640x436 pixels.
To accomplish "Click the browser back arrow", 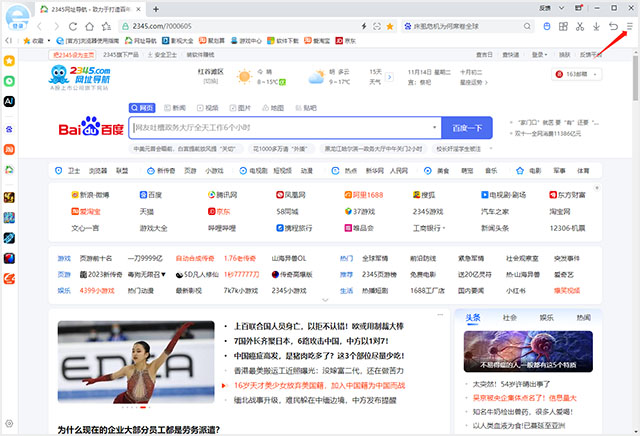I will coord(40,27).
